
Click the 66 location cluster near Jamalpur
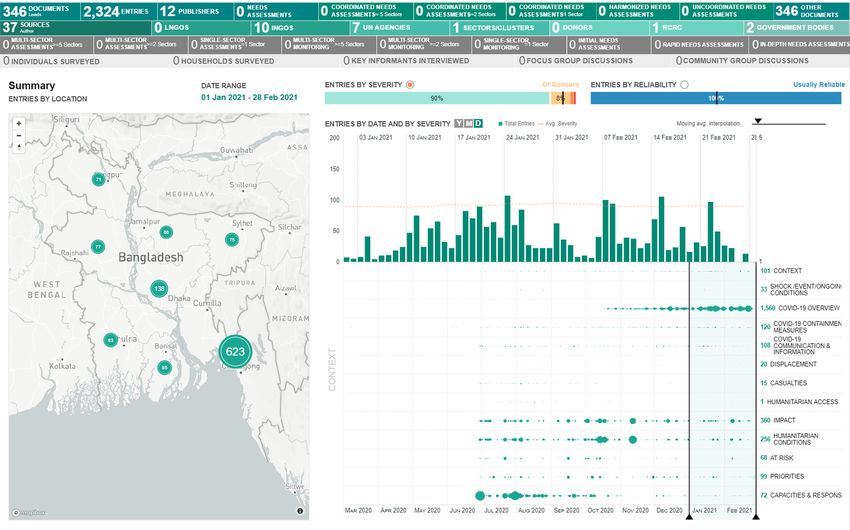(166, 232)
